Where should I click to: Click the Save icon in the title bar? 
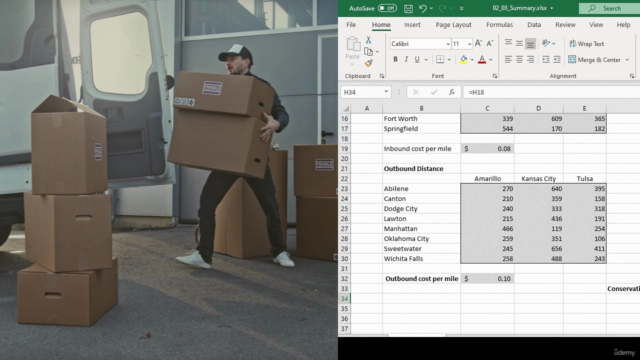pos(408,8)
